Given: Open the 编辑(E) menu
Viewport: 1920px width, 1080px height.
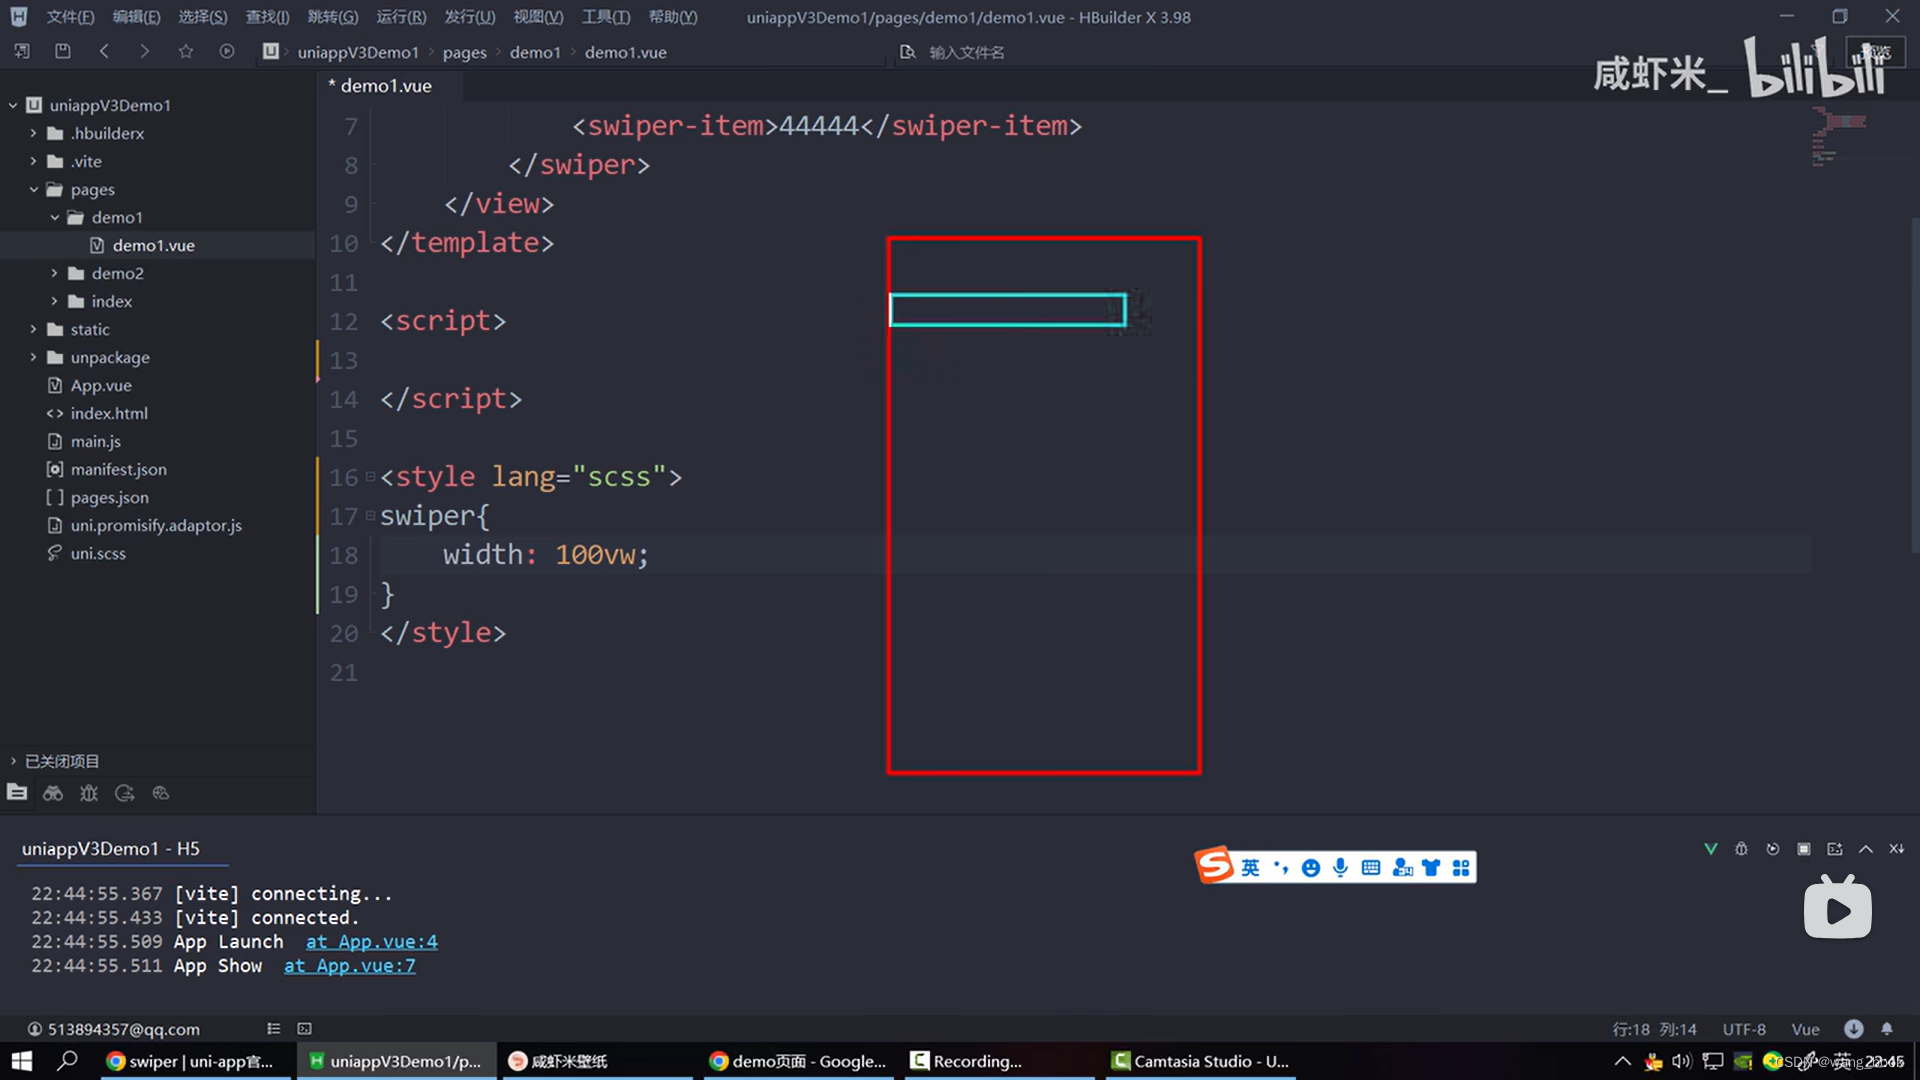Looking at the screenshot, I should (x=137, y=17).
